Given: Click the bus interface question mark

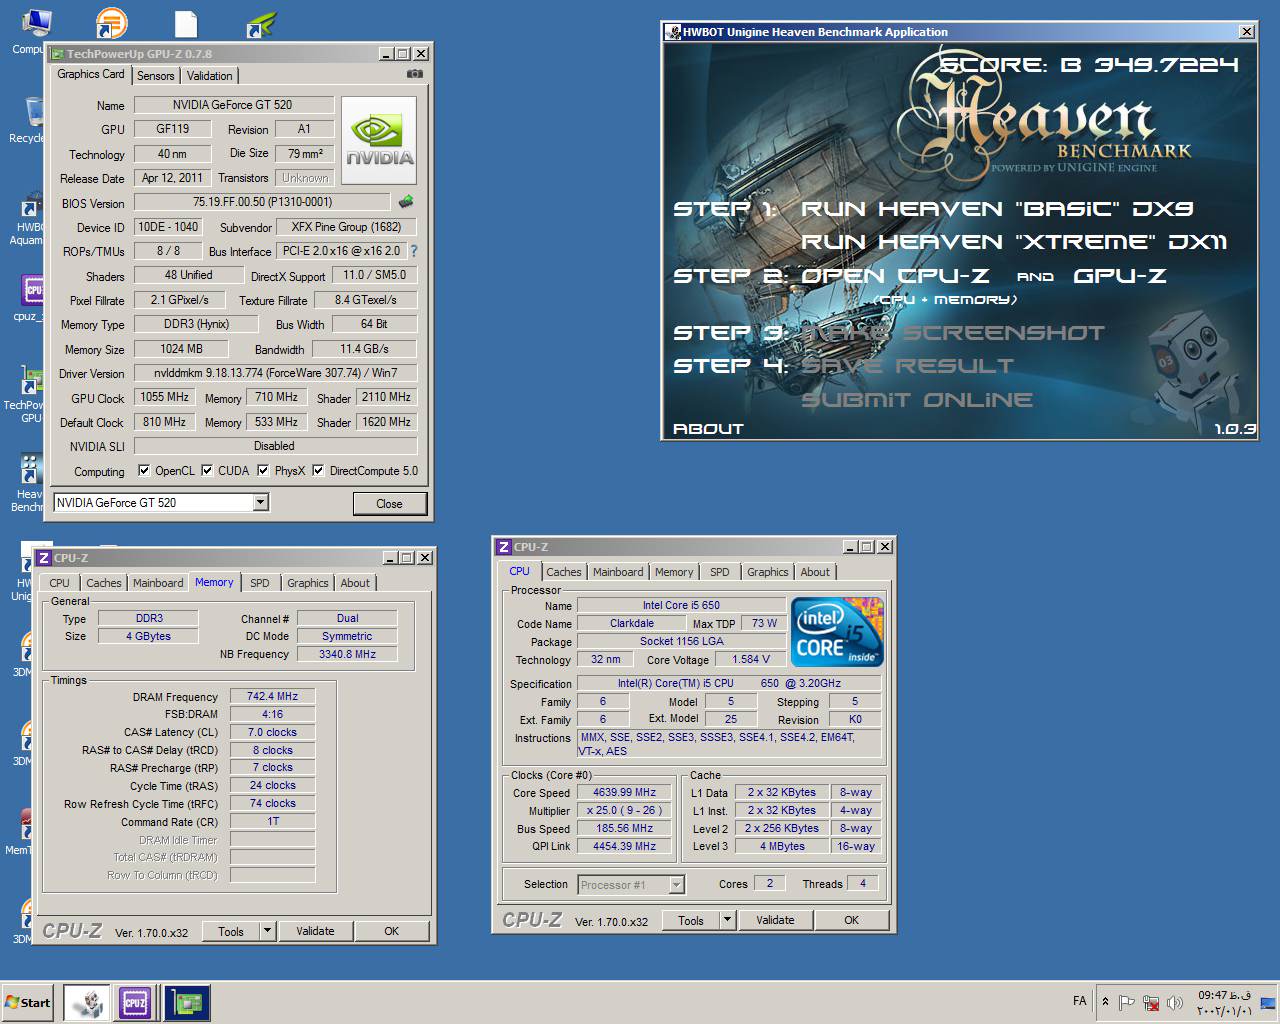Looking at the screenshot, I should [414, 251].
